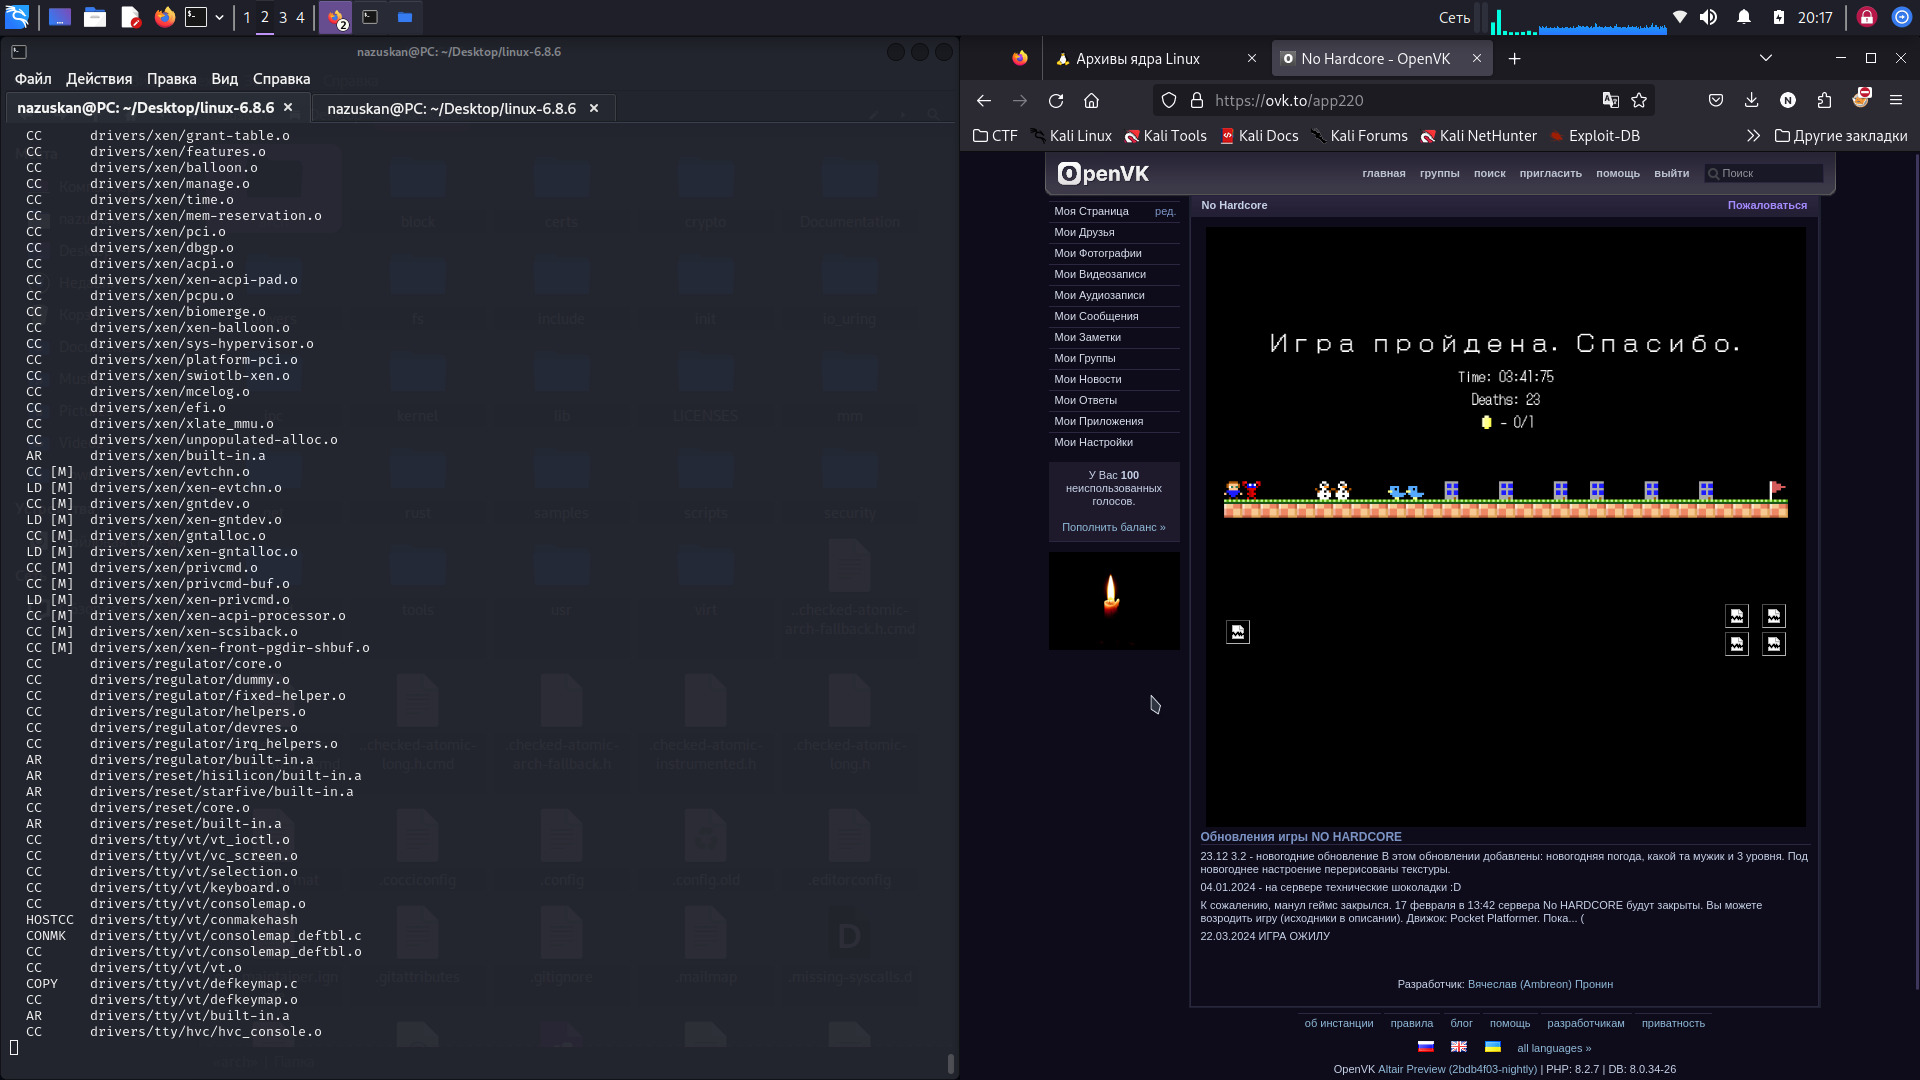Viewport: 1920px width, 1080px height.
Task: Bookmark this page with the star icon
Action: point(1639,100)
